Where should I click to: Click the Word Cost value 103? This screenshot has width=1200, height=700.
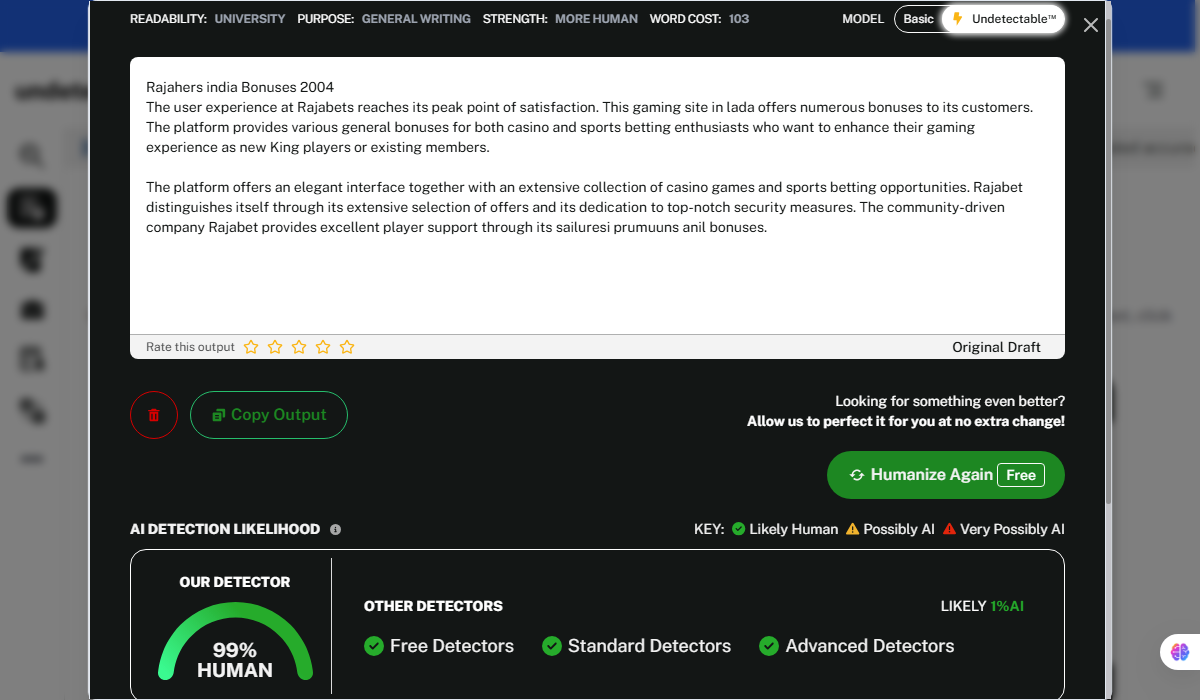click(x=739, y=19)
